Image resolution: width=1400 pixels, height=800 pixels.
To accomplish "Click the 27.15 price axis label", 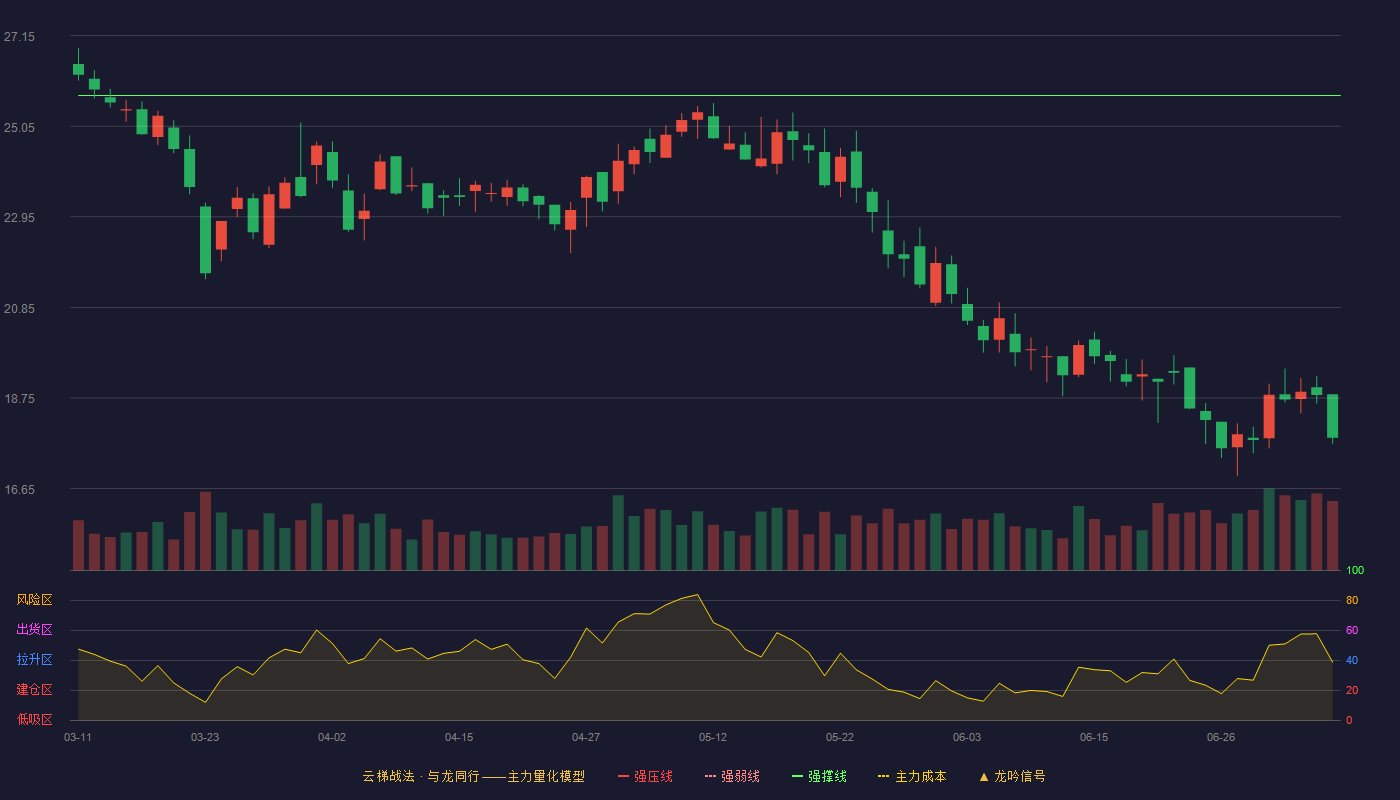I will (19, 37).
